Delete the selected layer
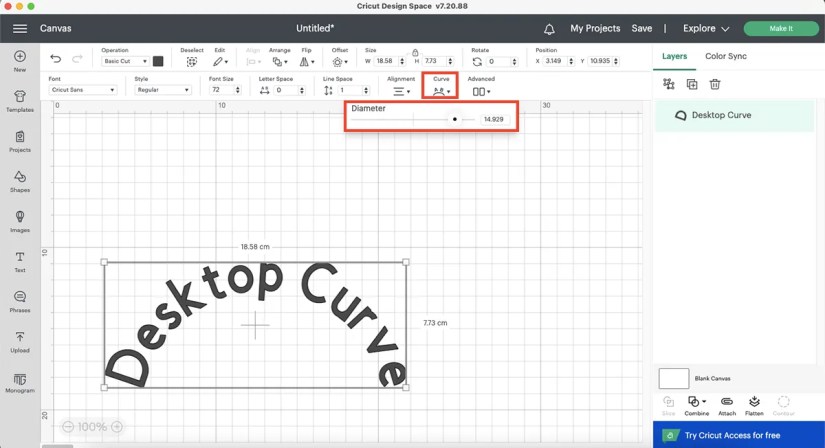Viewport: 825px width, 448px height. pyautogui.click(x=715, y=84)
